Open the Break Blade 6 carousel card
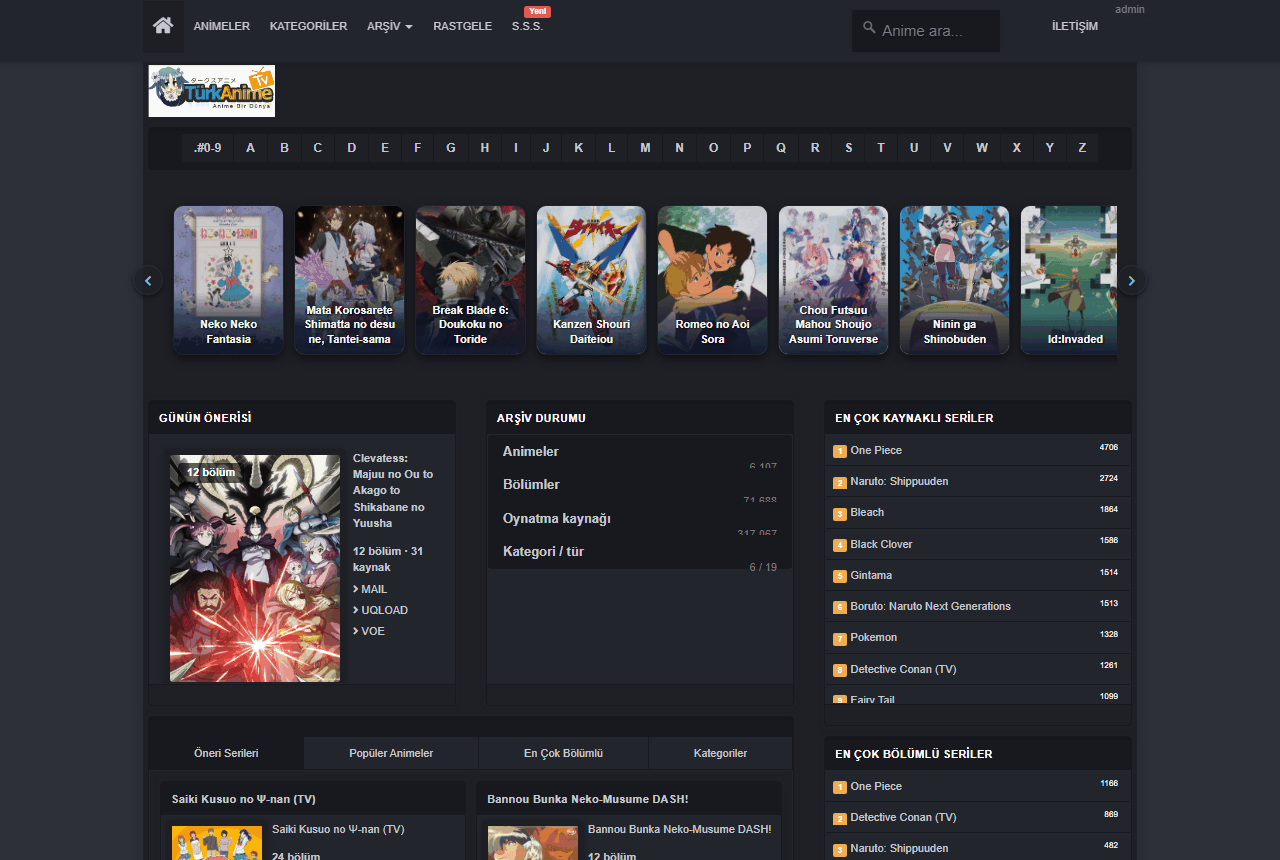Viewport: 1280px width, 860px height. tap(470, 280)
